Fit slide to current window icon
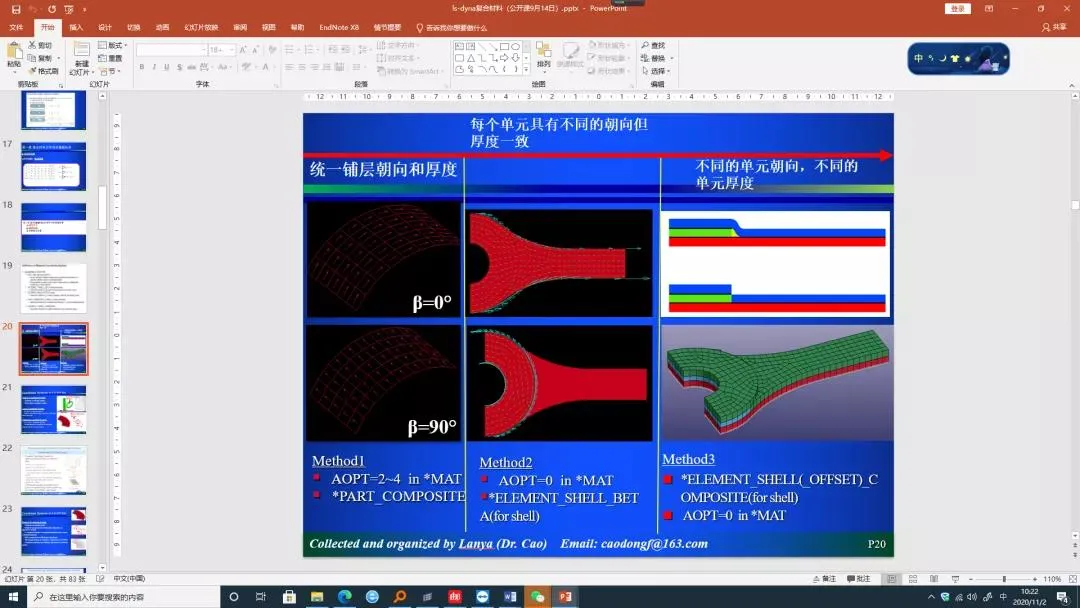The width and height of the screenshot is (1080, 608). pyautogui.click(x=1072, y=579)
